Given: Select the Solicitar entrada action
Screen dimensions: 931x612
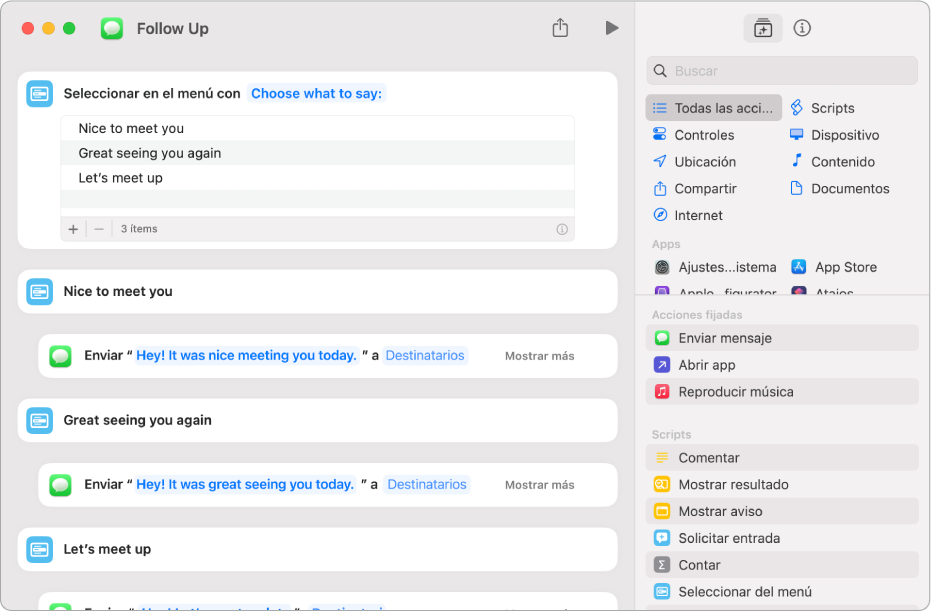Looking at the screenshot, I should pos(782,538).
